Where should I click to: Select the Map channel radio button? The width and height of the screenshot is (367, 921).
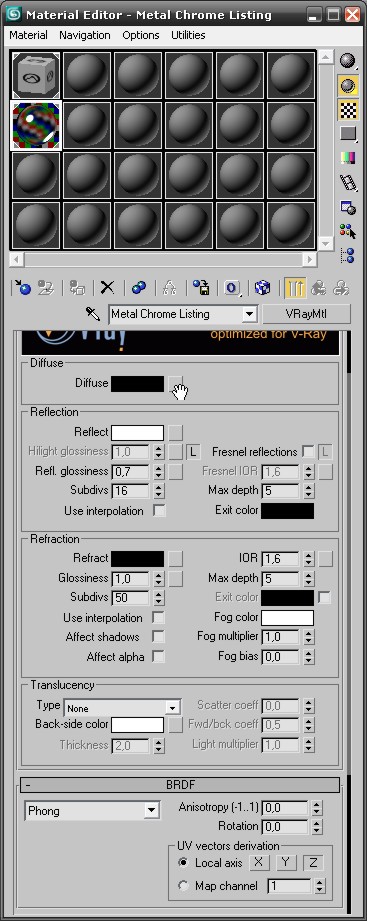184,885
